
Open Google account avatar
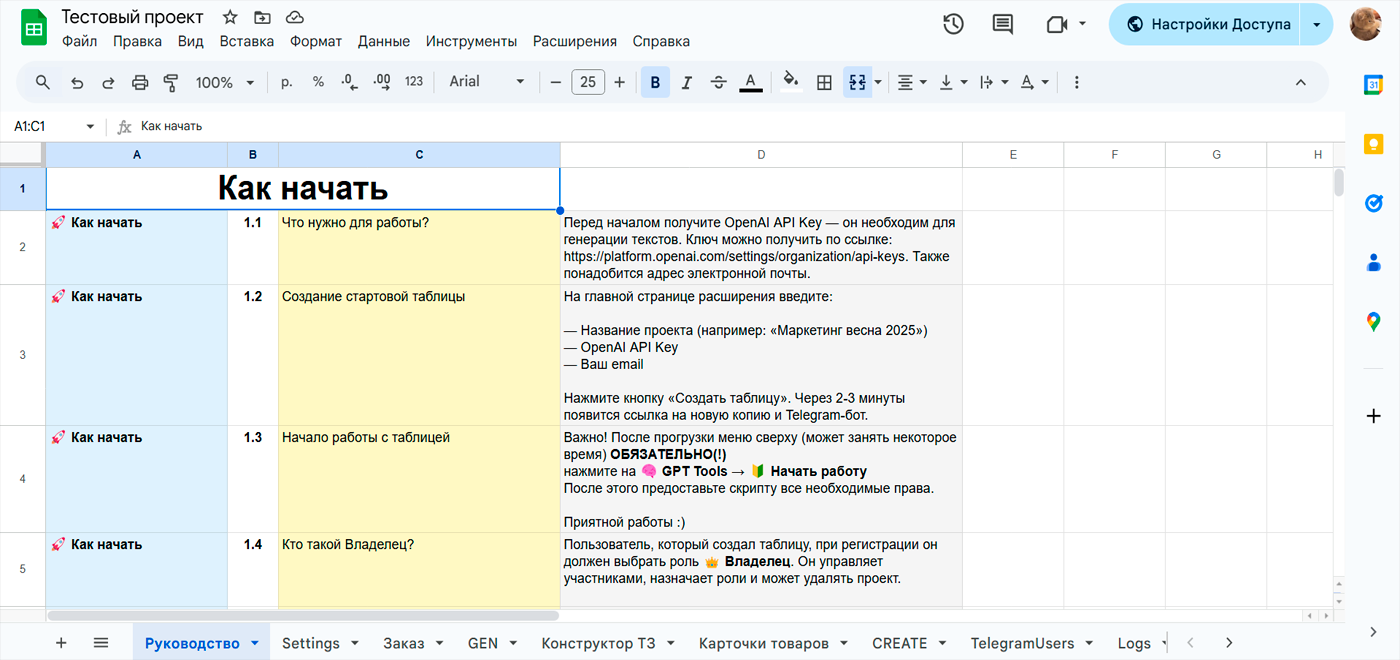point(1366,24)
